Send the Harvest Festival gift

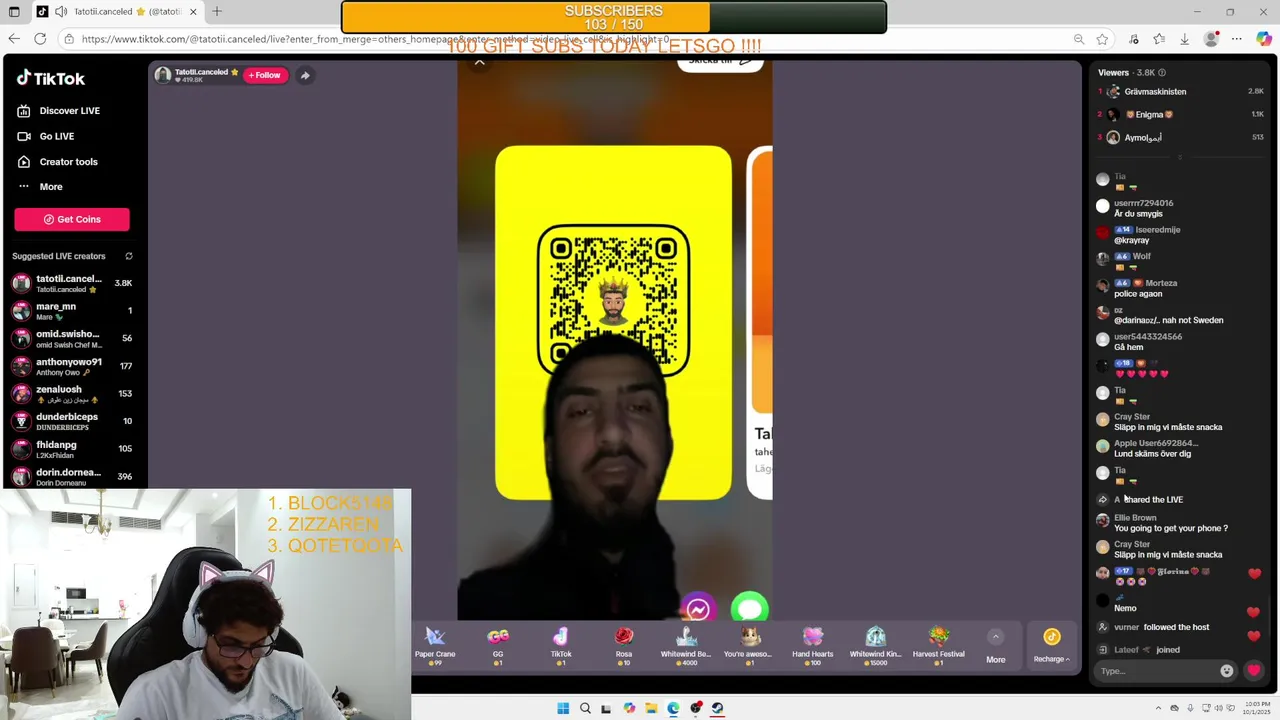[938, 645]
